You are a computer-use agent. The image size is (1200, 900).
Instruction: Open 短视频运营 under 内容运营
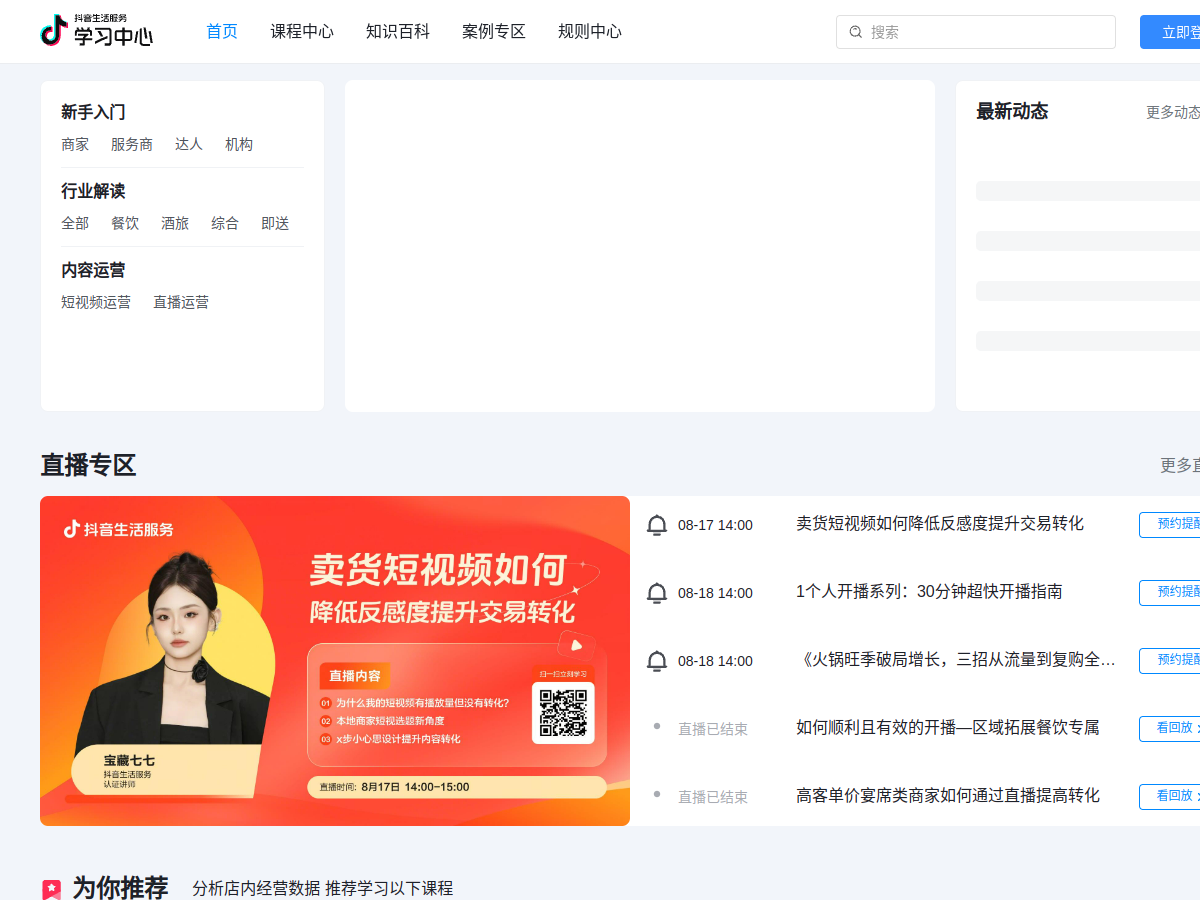coord(96,302)
